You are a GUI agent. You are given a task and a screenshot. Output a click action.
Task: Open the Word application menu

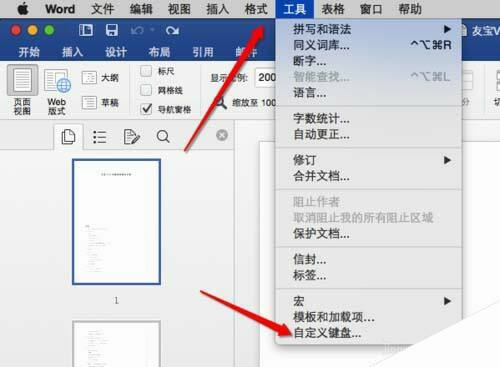click(60, 9)
